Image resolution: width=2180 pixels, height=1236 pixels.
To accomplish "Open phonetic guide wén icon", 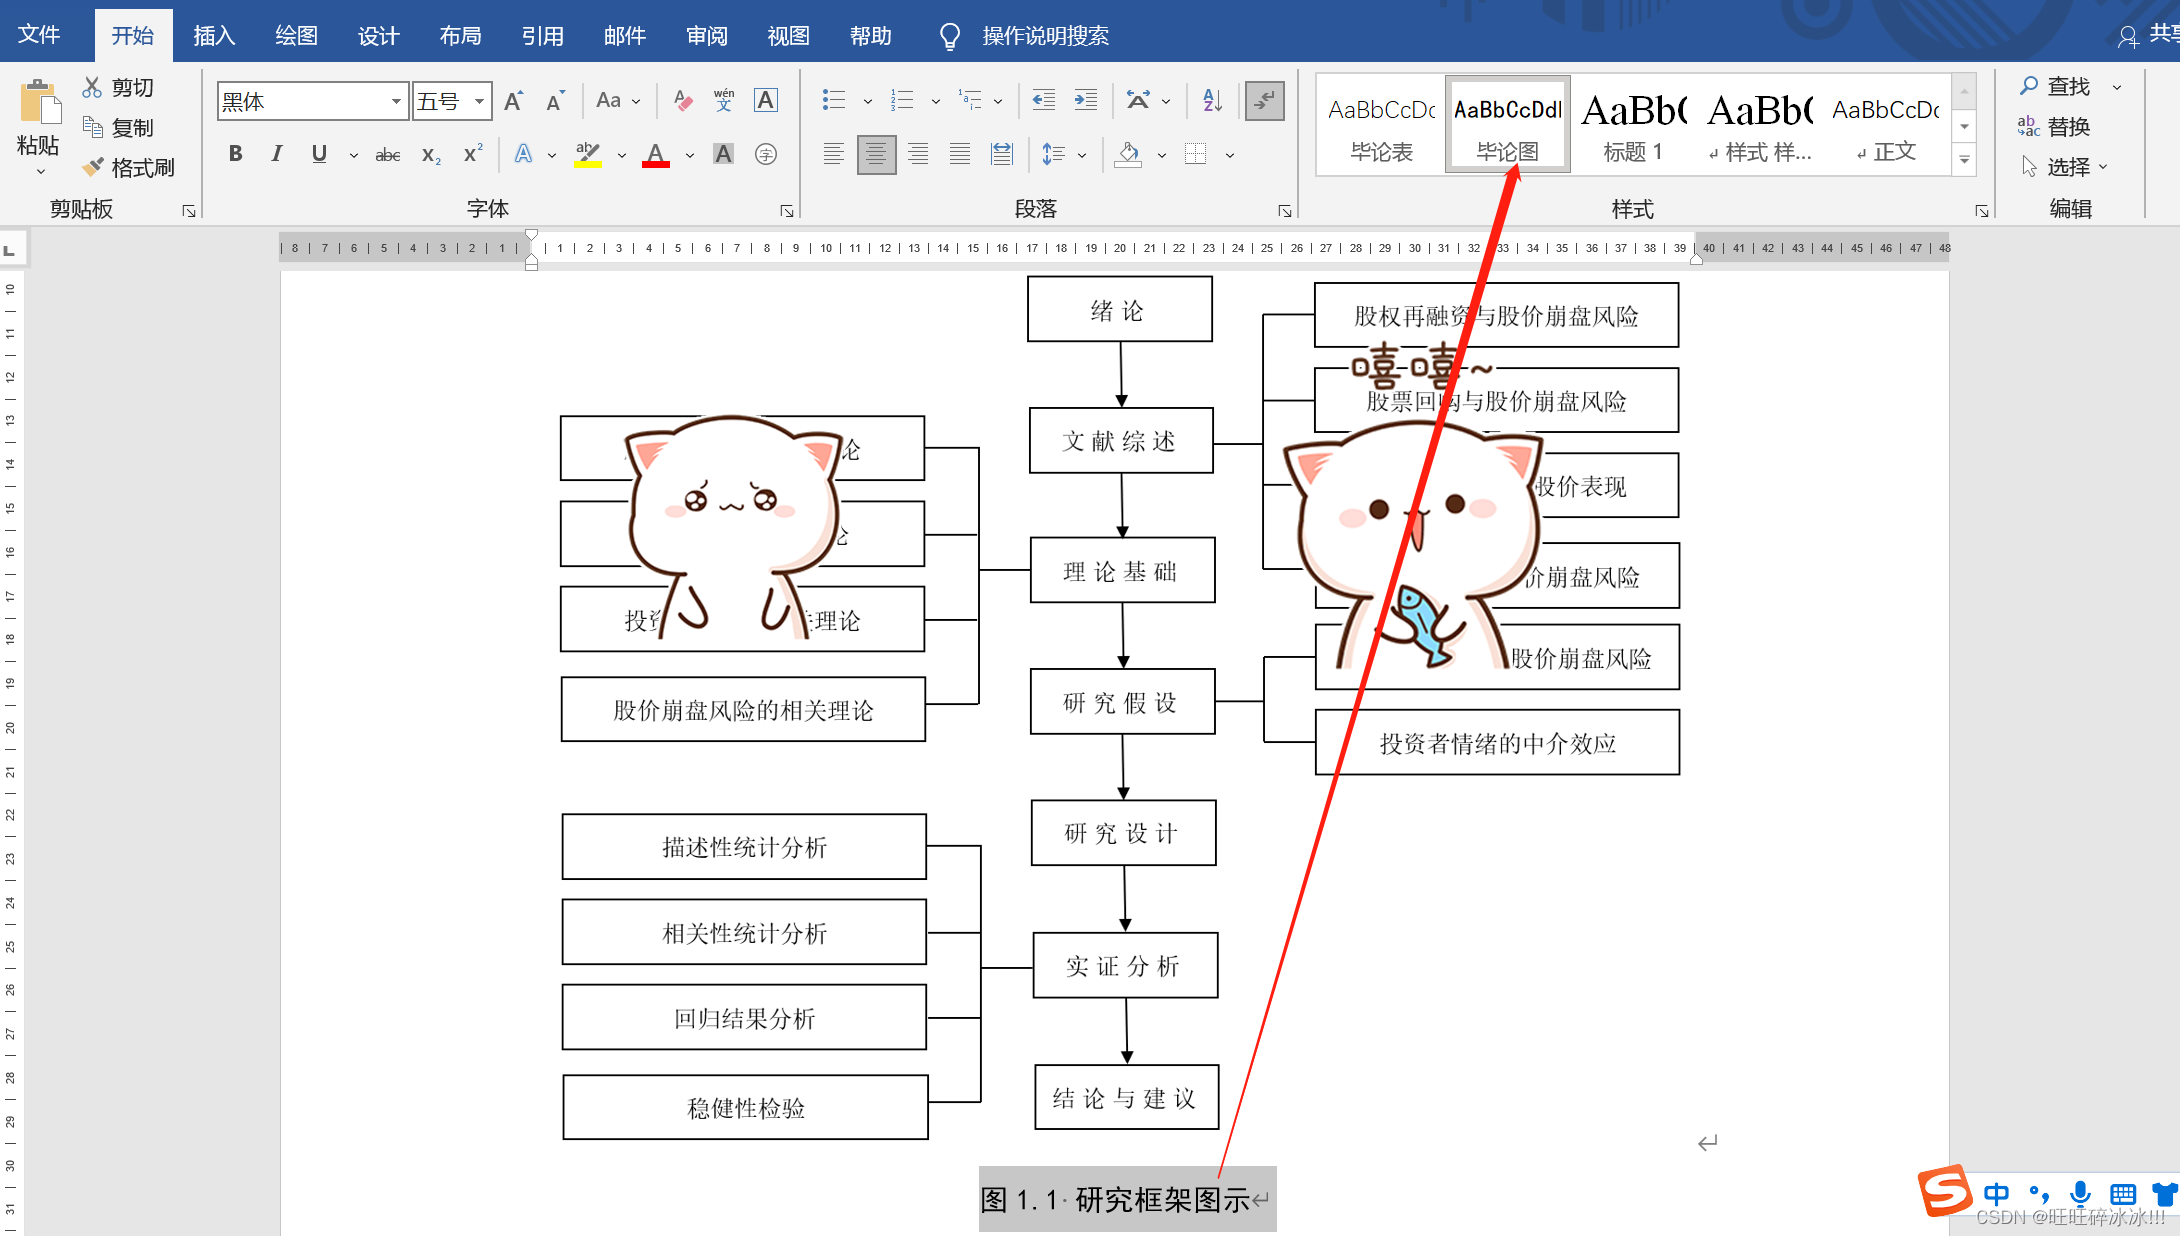I will click(x=724, y=100).
